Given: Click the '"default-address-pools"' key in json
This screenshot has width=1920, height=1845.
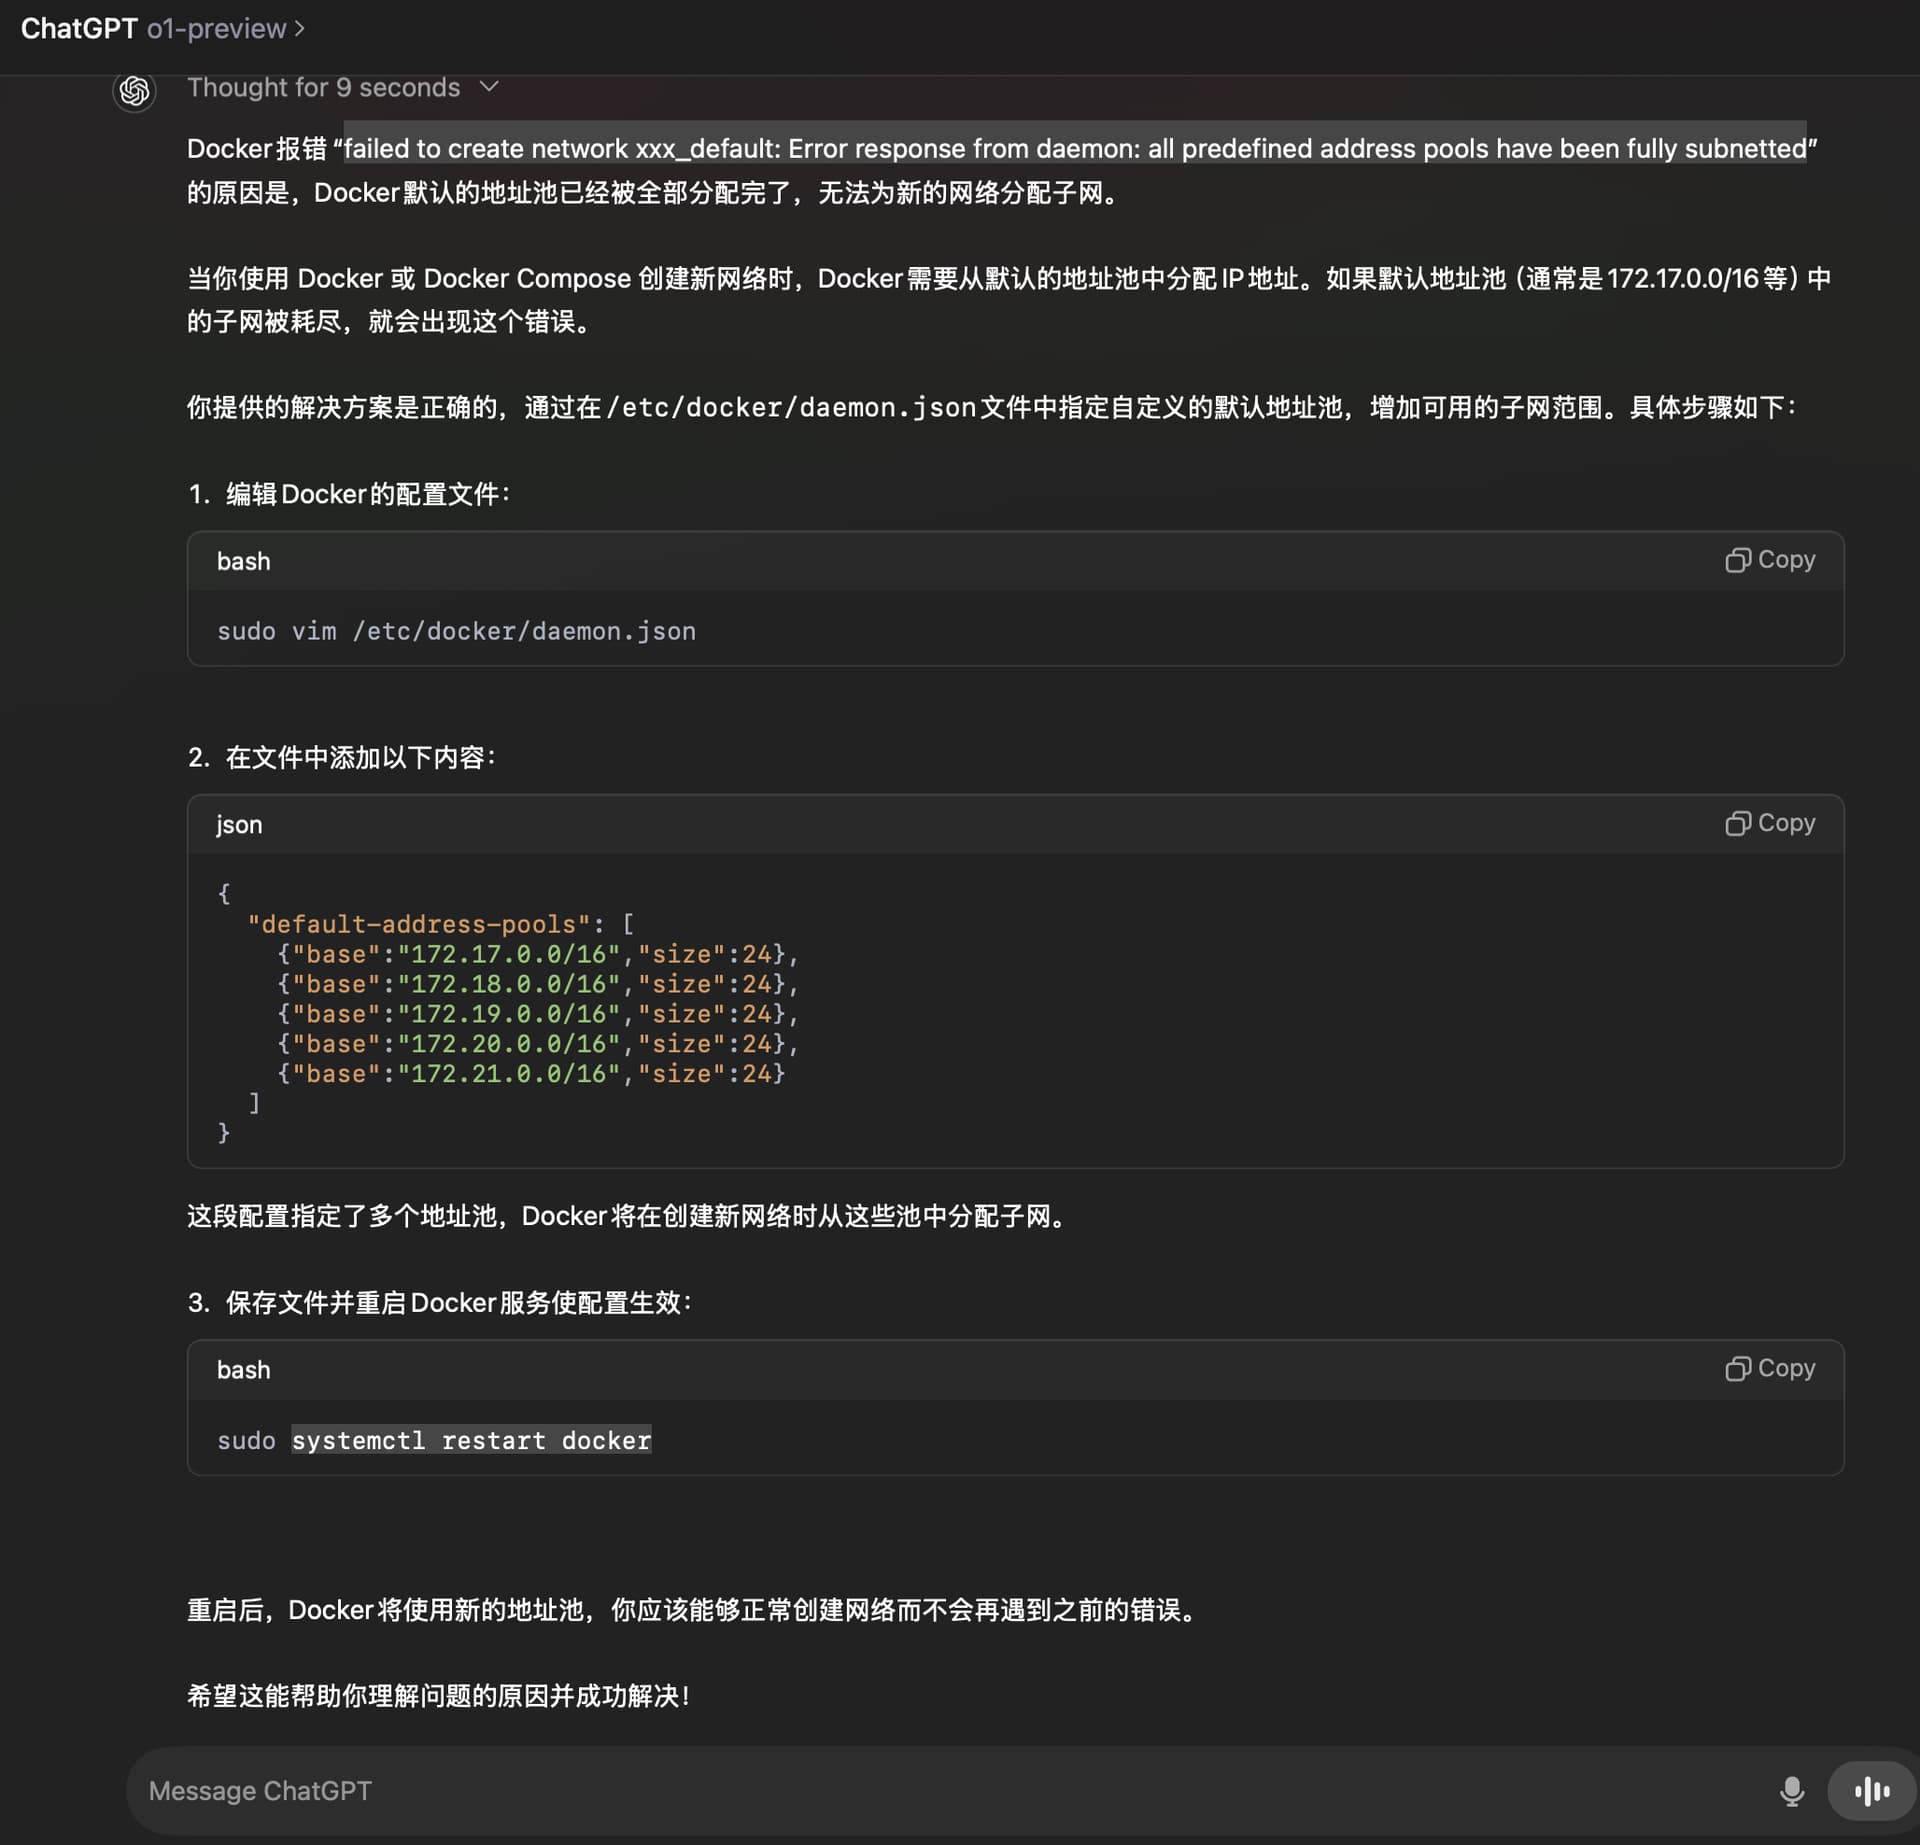Looking at the screenshot, I should click(x=419, y=924).
